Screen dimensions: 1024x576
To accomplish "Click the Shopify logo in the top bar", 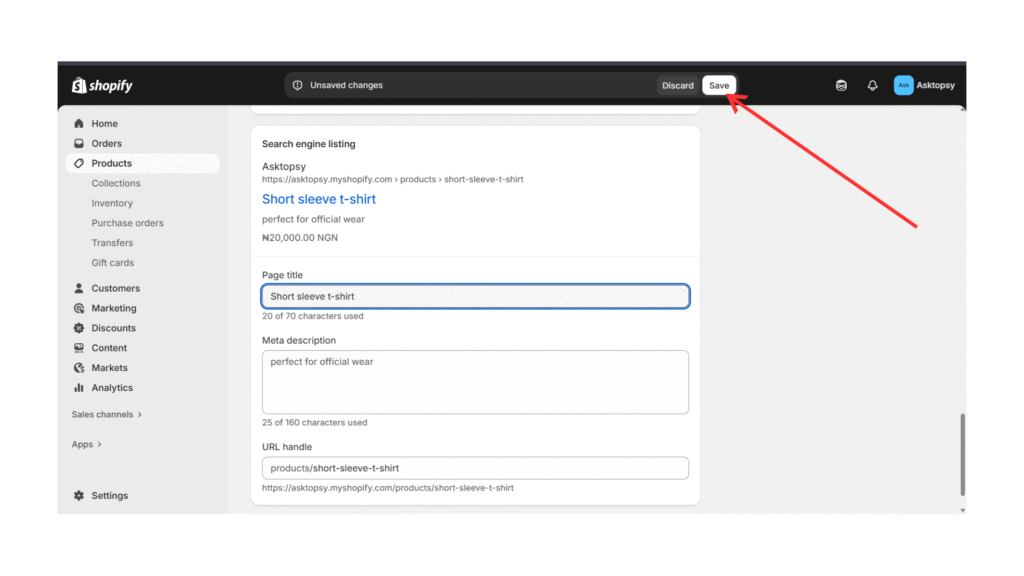I will coord(102,86).
